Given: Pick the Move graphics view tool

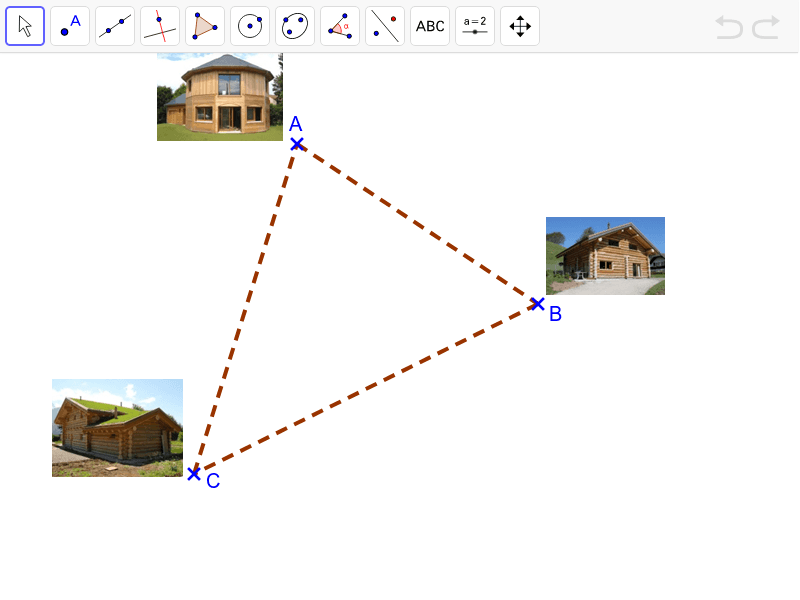Looking at the screenshot, I should point(520,26).
